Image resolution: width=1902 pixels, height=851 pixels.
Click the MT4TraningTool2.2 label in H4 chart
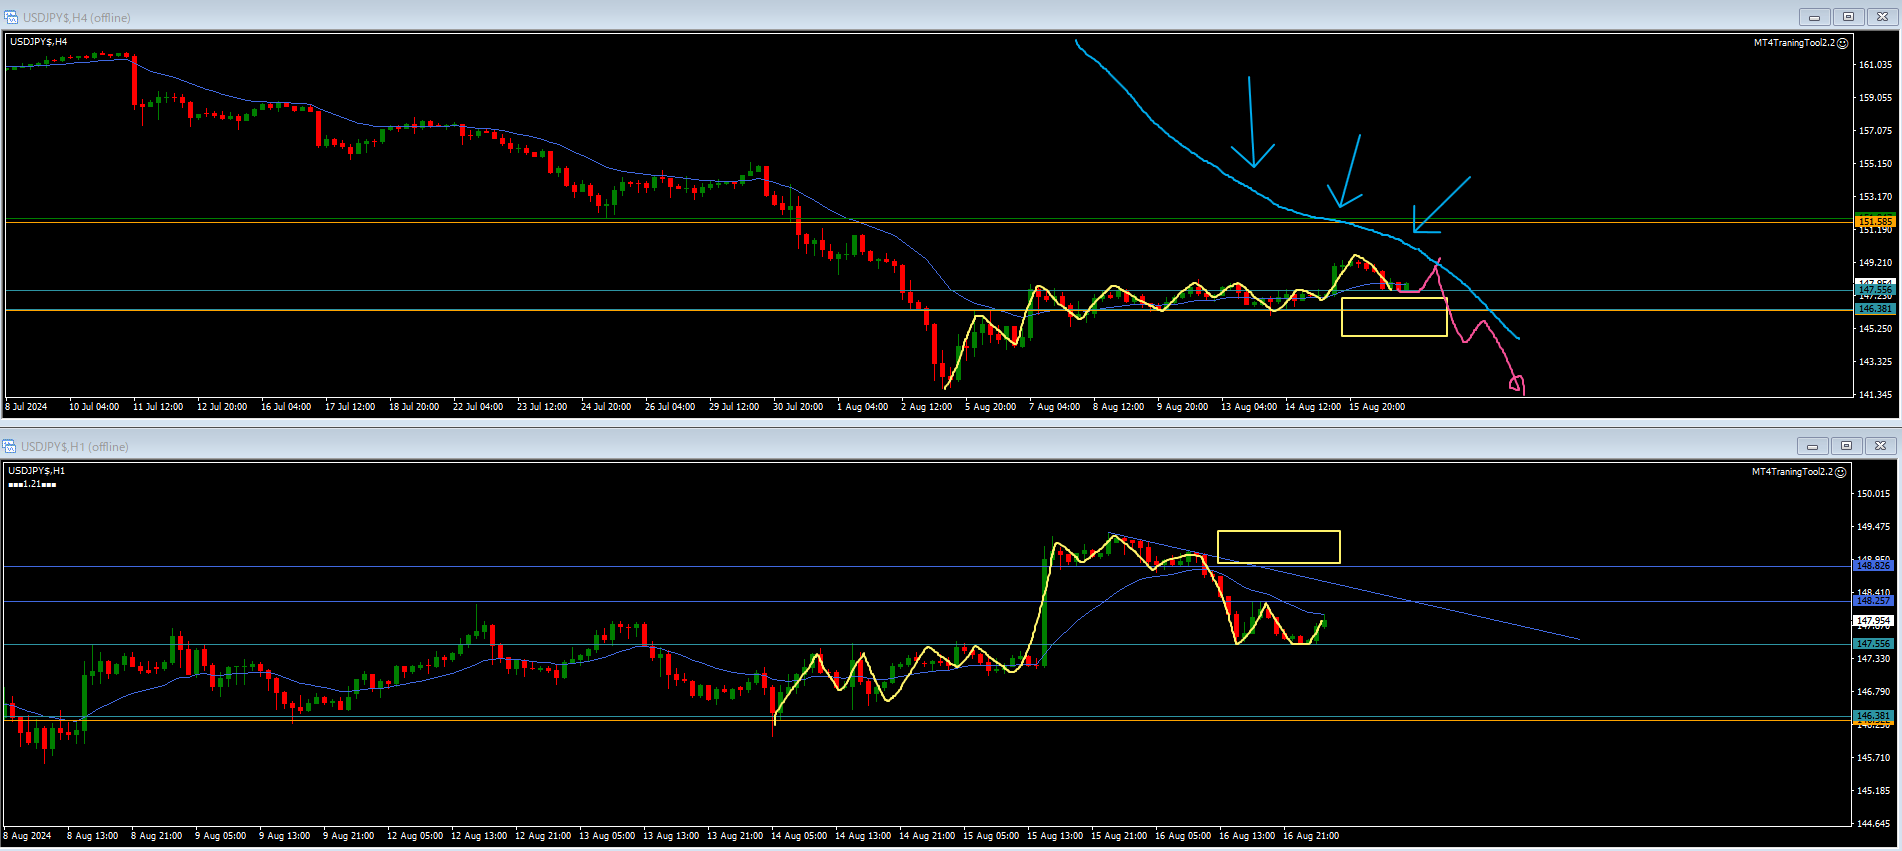click(1794, 43)
